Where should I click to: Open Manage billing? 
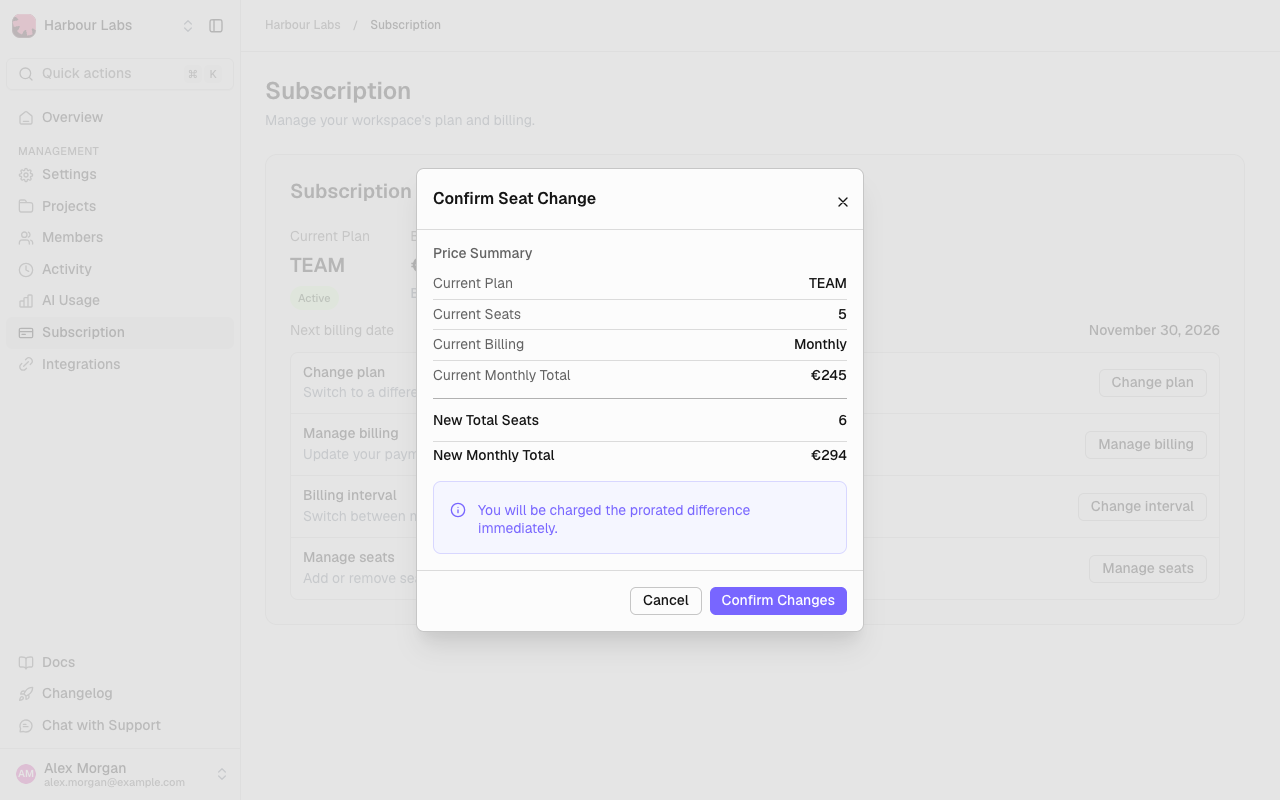pyautogui.click(x=1146, y=444)
